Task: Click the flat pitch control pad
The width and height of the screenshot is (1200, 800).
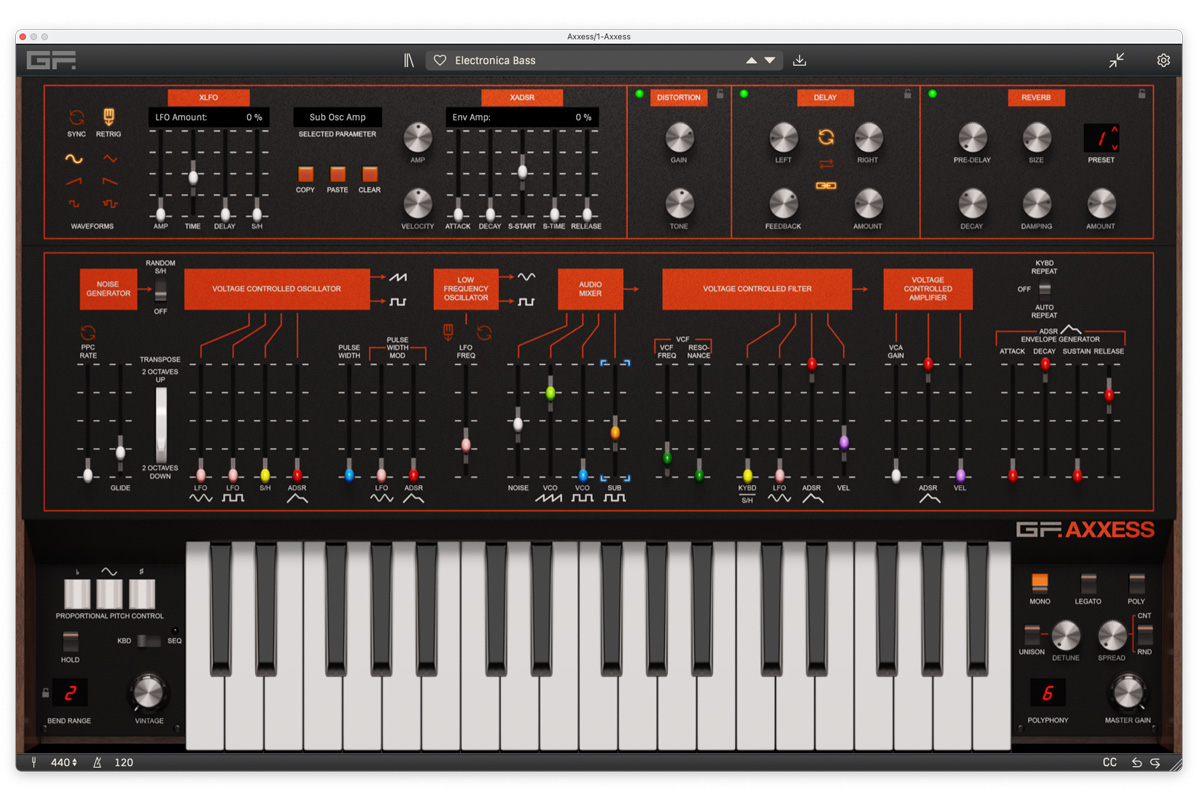Action: point(77,594)
